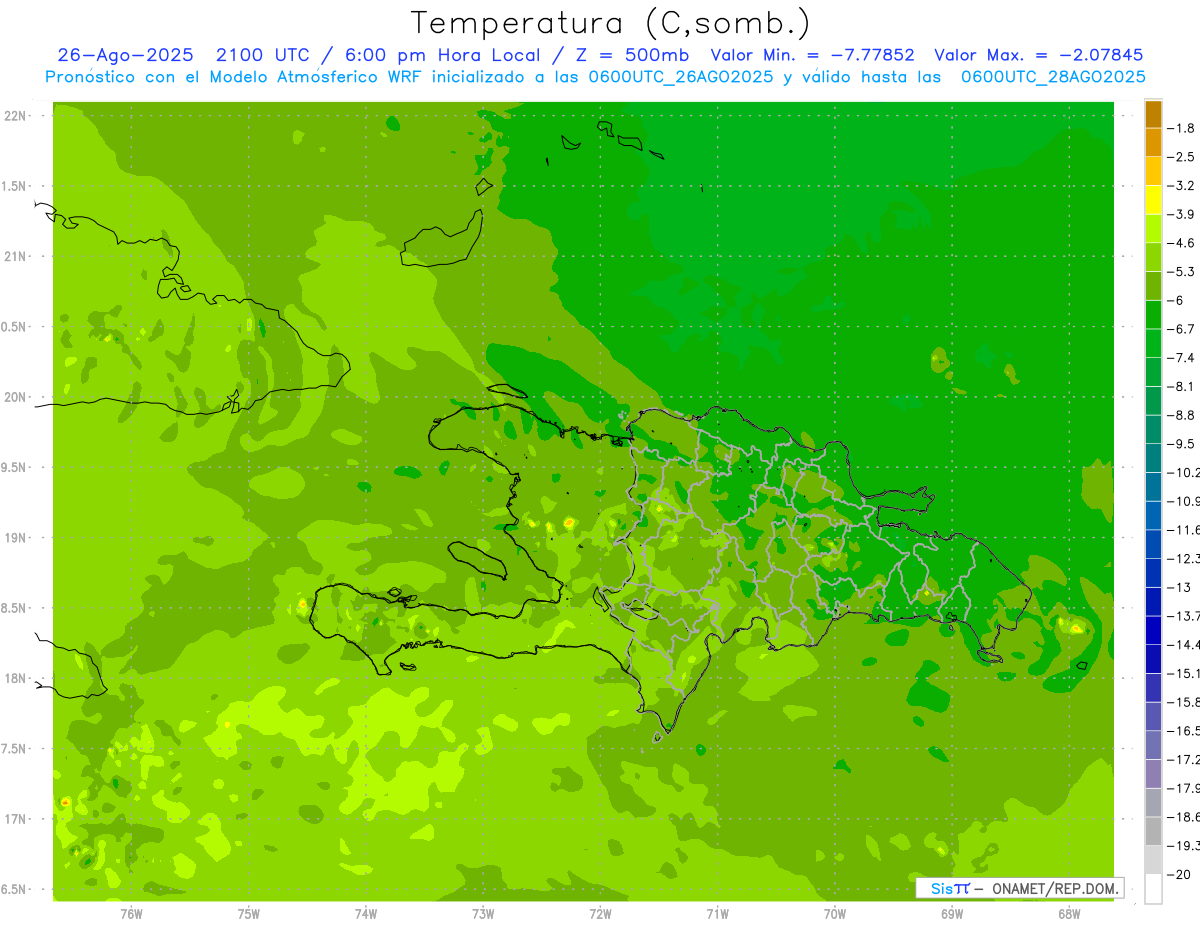
Task: Click the 20N latitude axis label
Action: click(x=15, y=397)
